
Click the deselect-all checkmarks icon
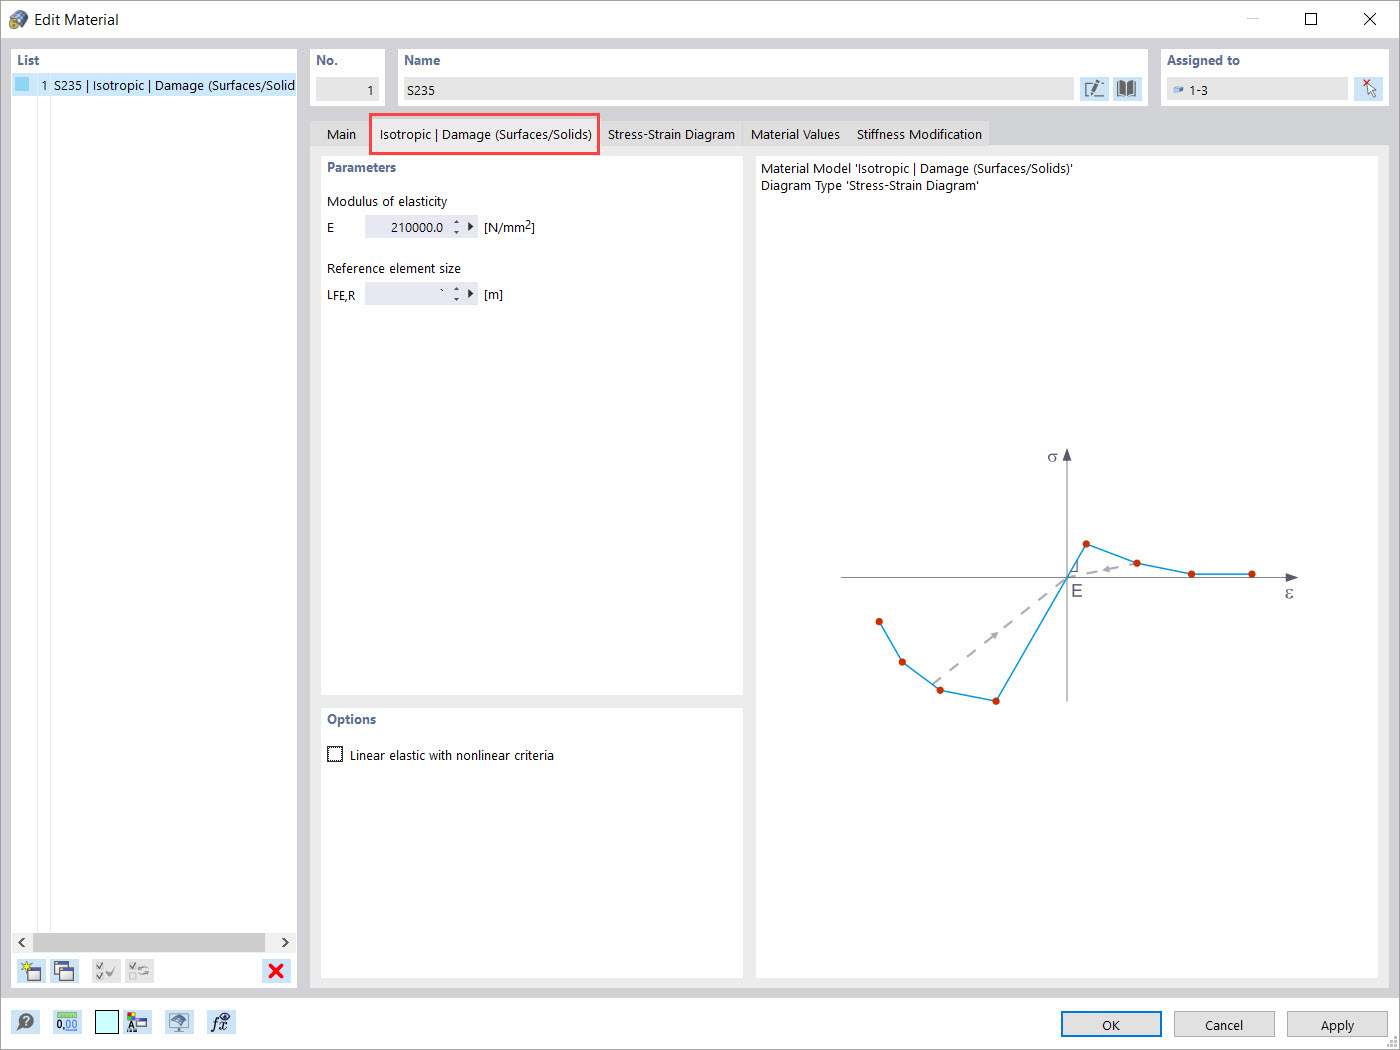point(140,970)
